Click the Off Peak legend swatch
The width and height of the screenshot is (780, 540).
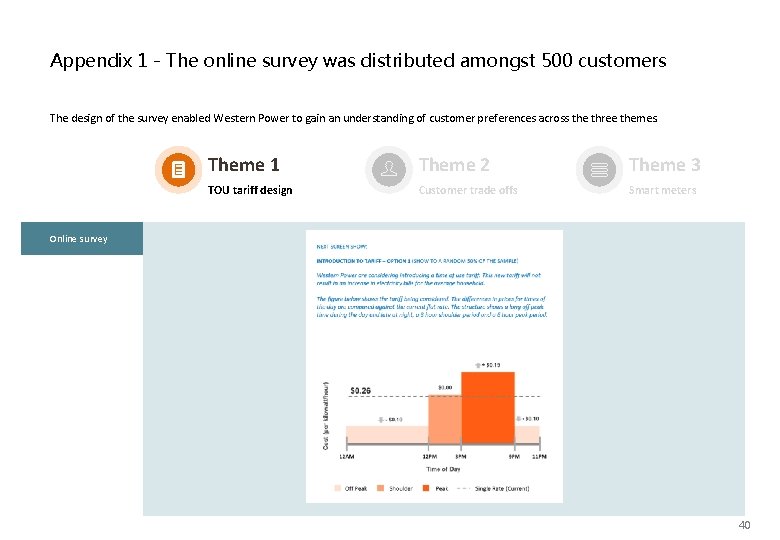click(x=338, y=488)
